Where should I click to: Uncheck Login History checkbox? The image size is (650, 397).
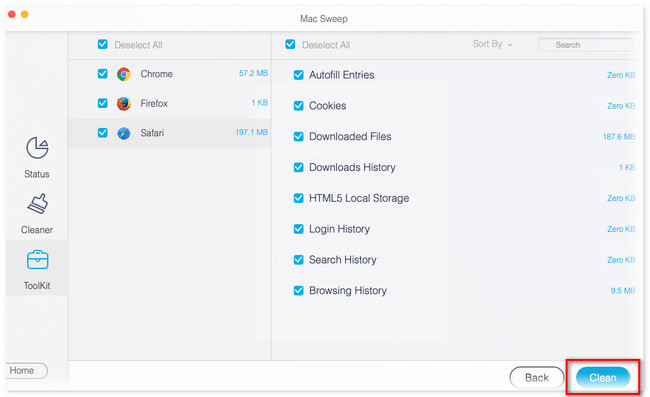298,229
